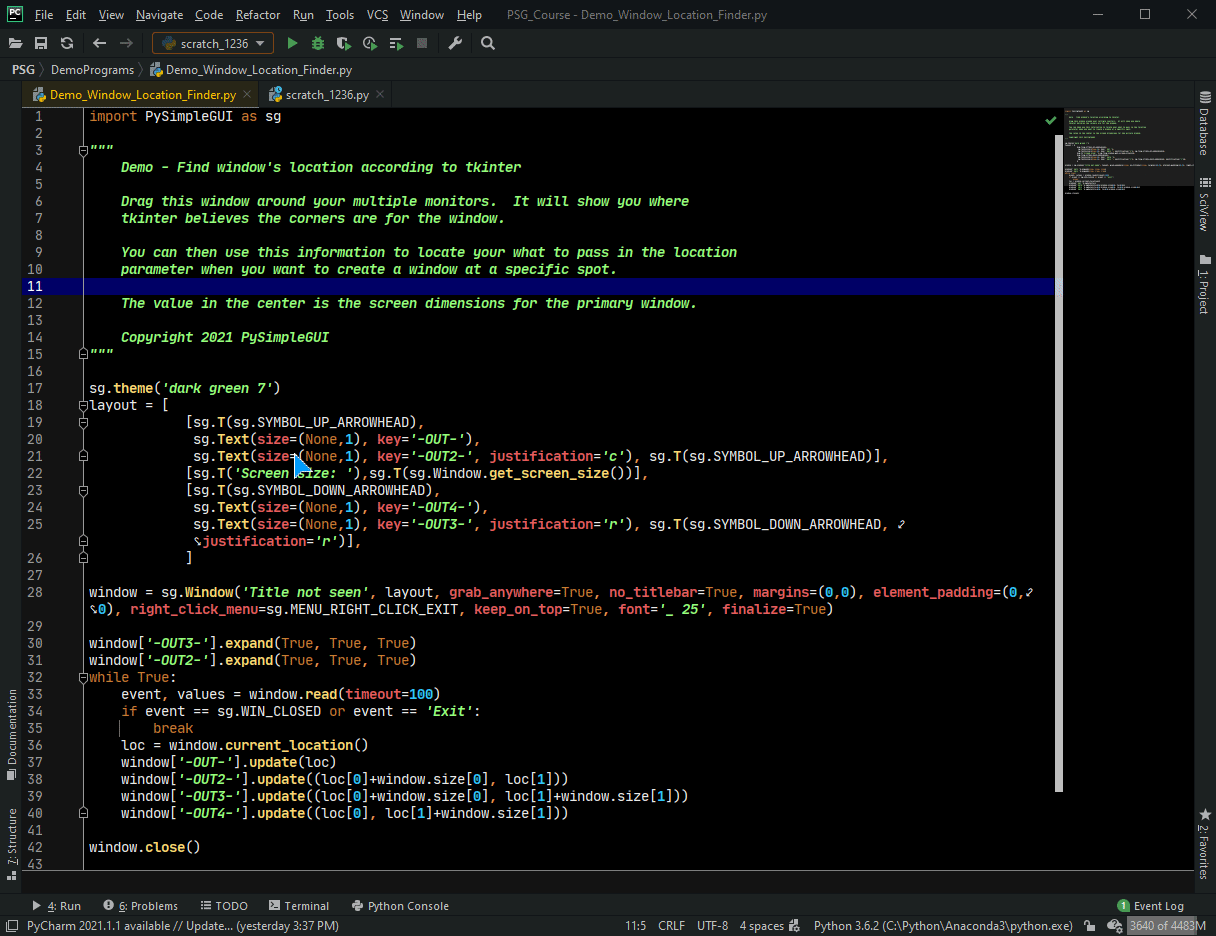Reload all files from disk with the sync icon
The height and width of the screenshot is (936, 1216).
pyautogui.click(x=67, y=43)
